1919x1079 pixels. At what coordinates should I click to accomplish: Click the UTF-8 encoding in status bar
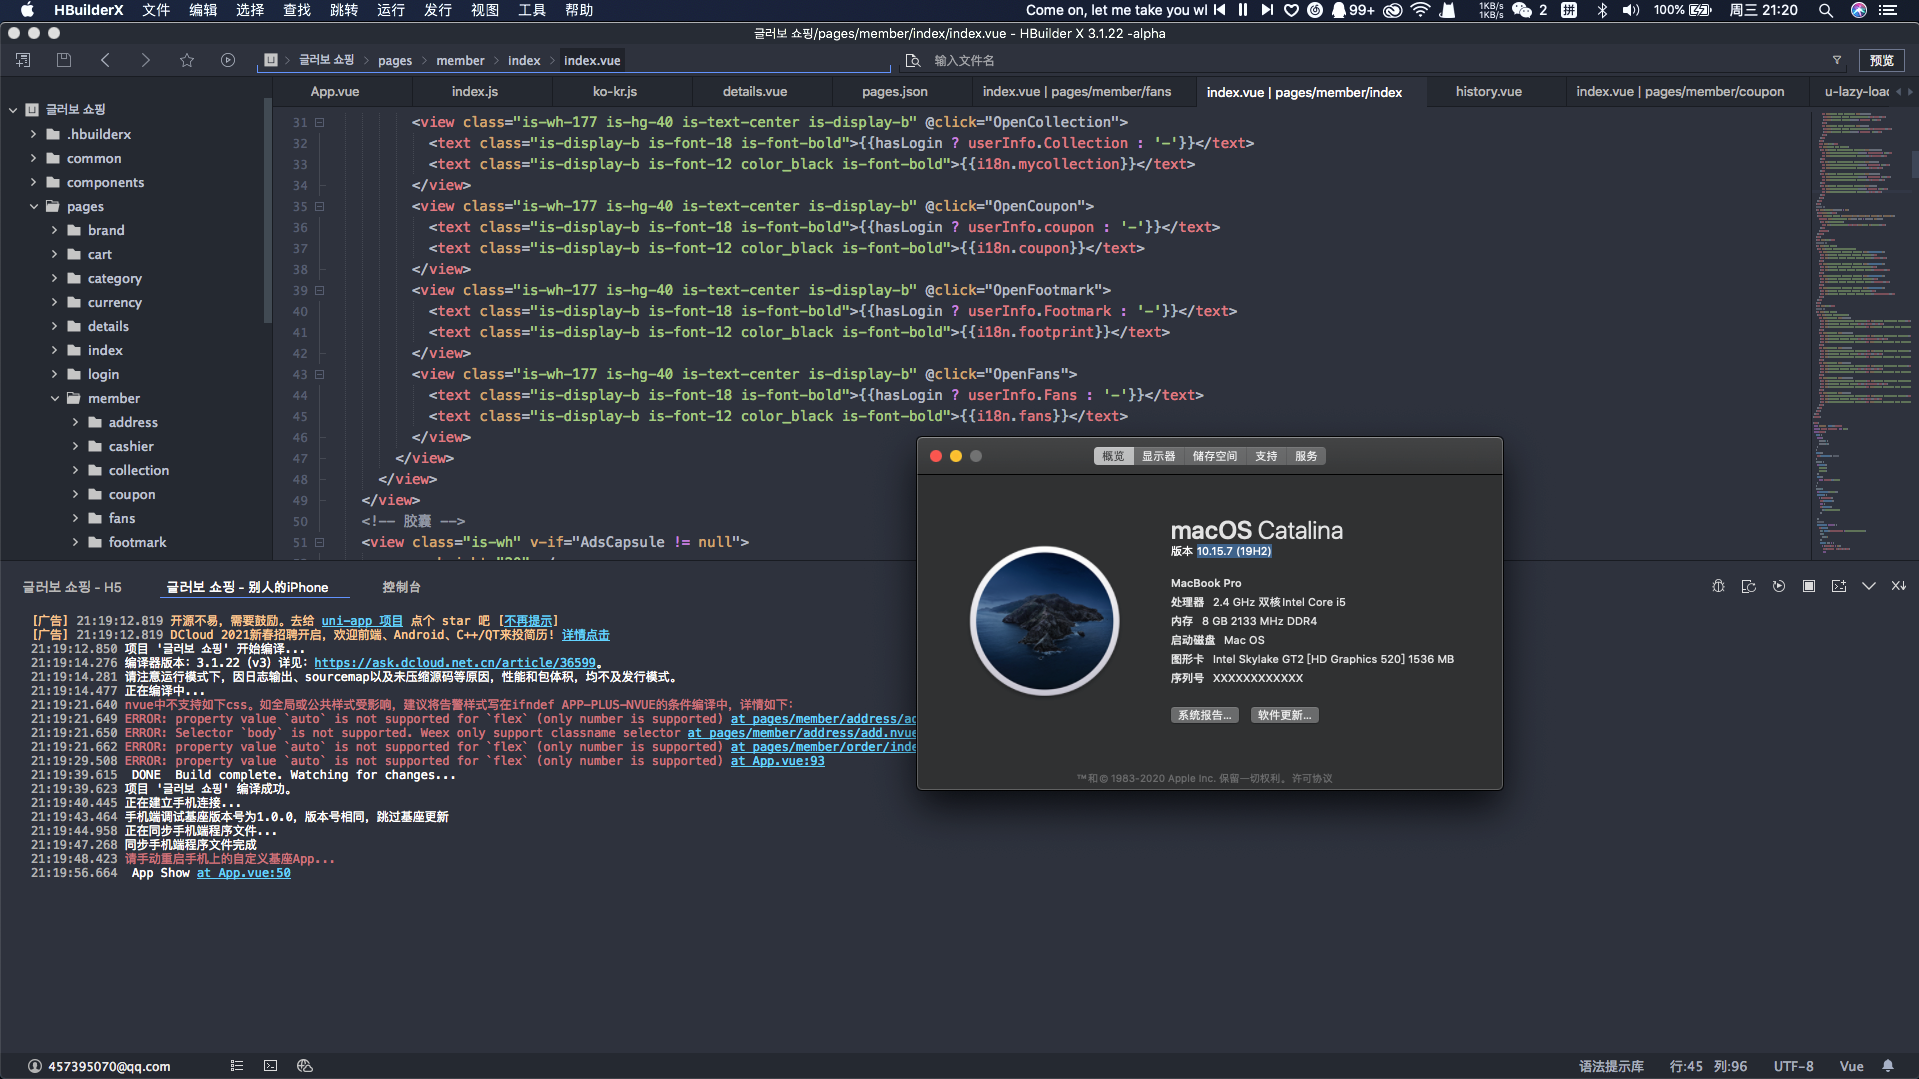coord(1793,1066)
